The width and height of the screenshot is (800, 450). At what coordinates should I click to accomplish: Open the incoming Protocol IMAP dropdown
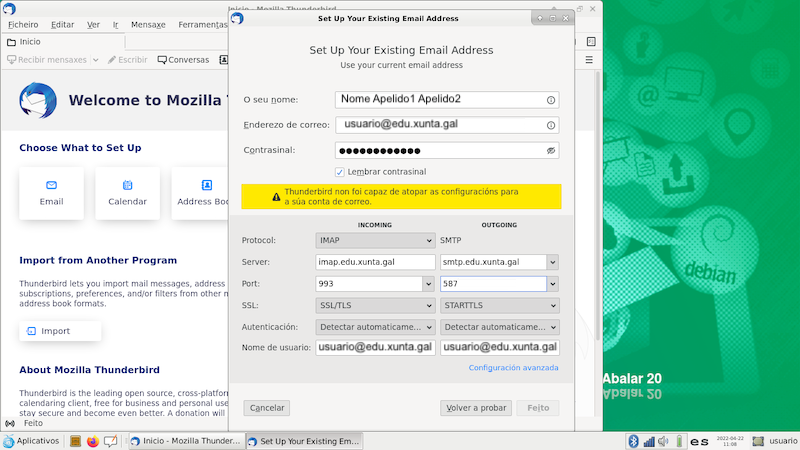point(374,241)
